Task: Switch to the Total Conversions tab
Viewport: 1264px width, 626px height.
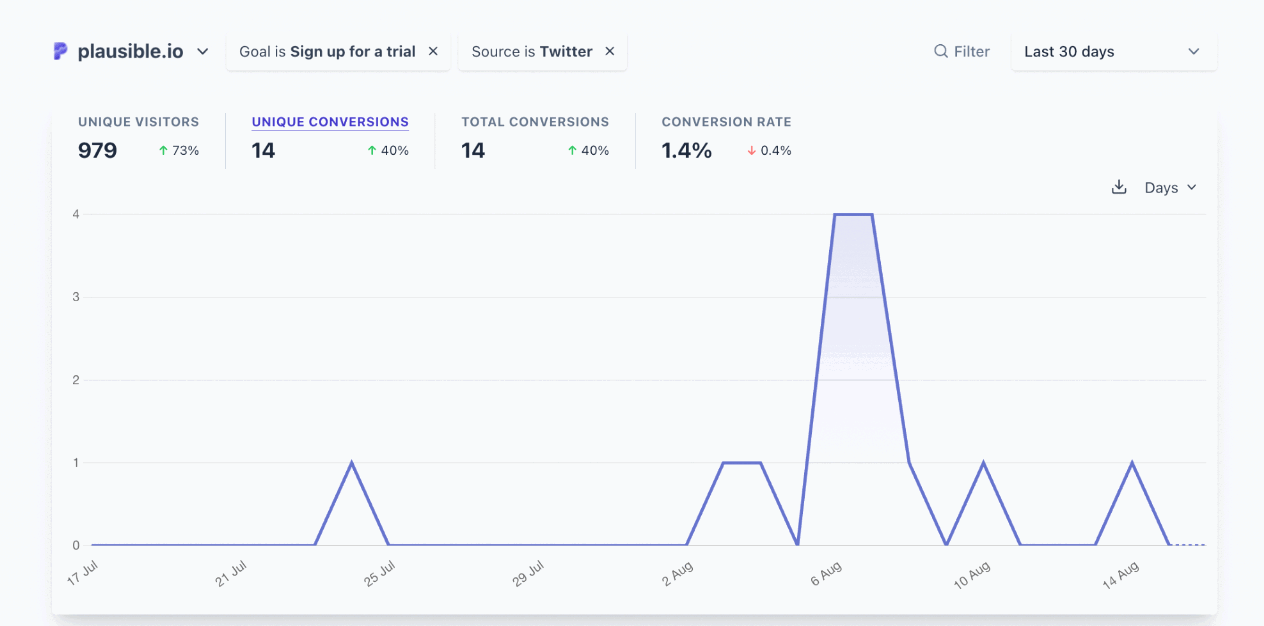Action: pos(535,135)
